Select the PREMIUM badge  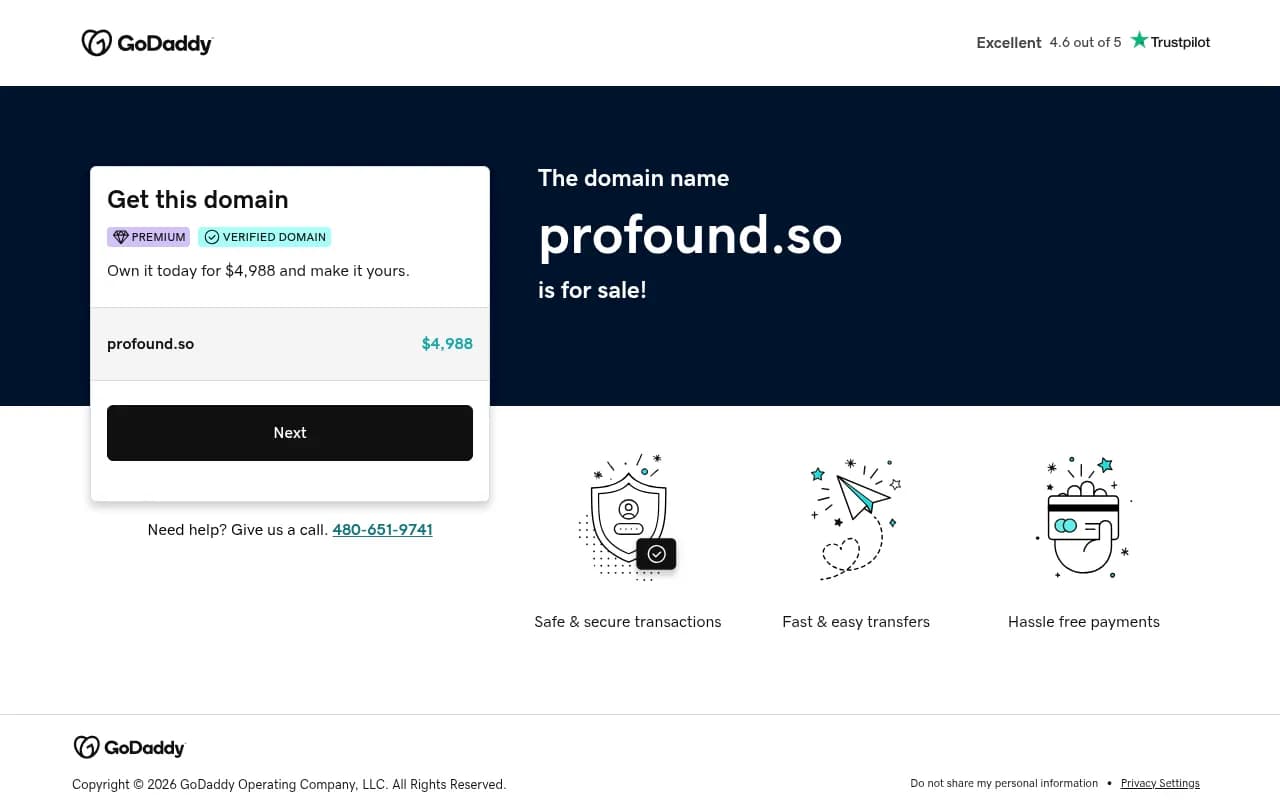tap(148, 236)
